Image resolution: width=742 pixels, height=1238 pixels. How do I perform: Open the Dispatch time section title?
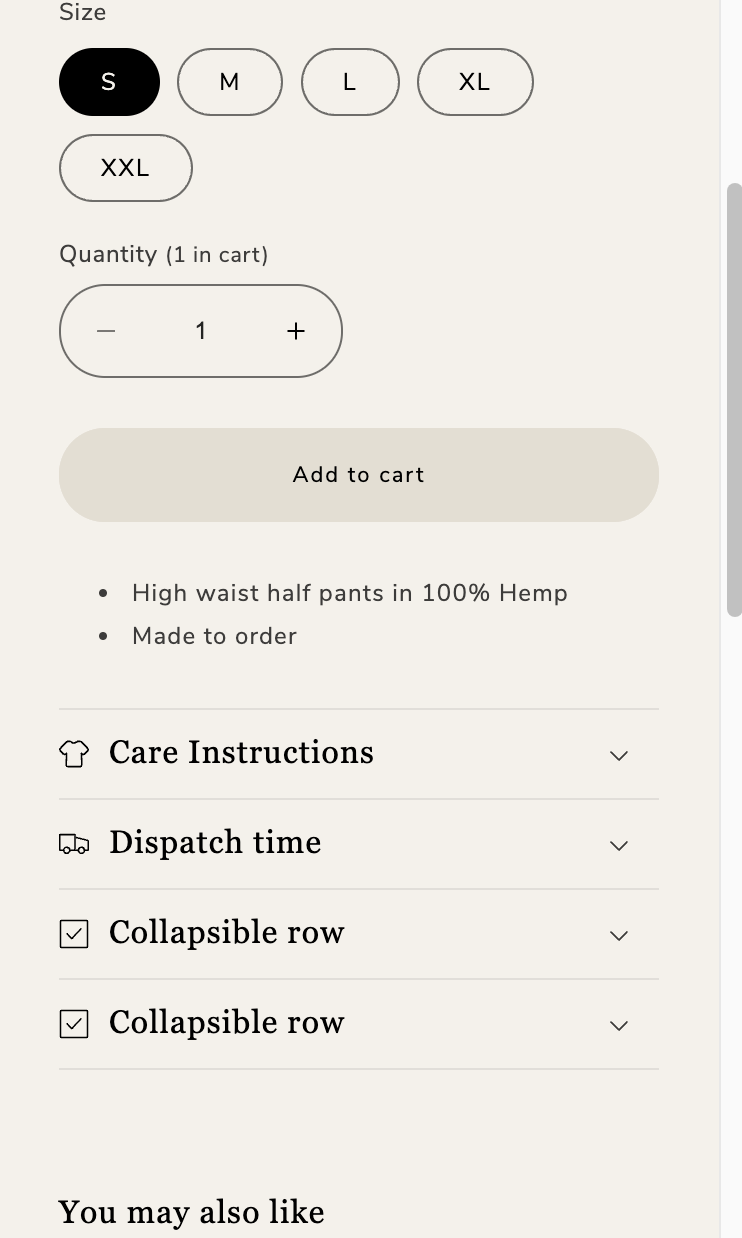coord(215,843)
